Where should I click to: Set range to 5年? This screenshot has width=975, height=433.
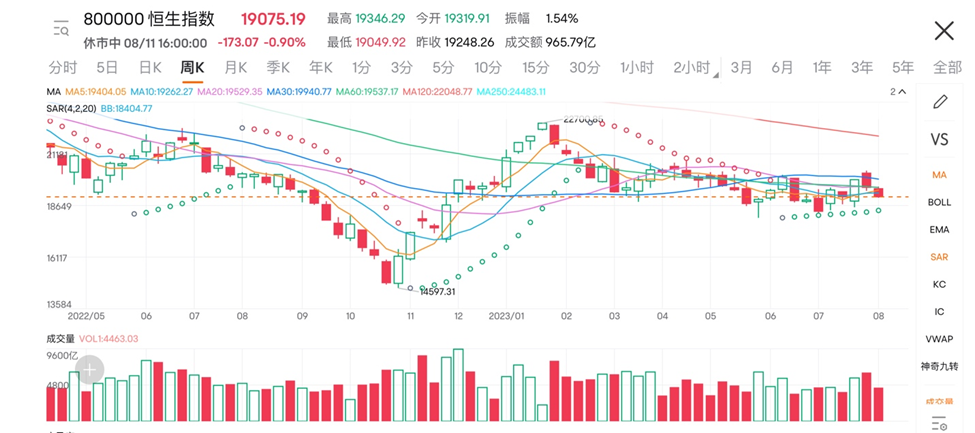(903, 67)
